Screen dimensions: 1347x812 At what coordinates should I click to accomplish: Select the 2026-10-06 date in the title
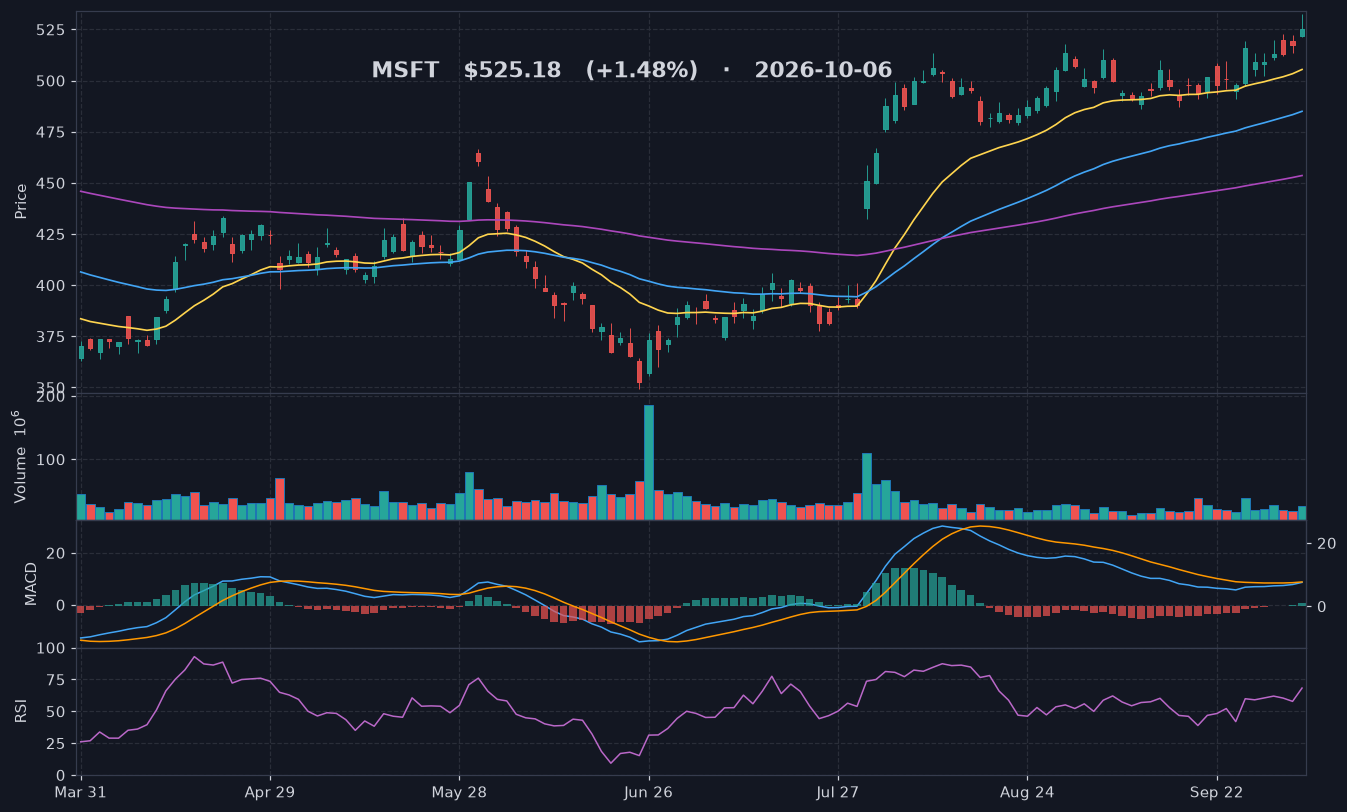823,71
